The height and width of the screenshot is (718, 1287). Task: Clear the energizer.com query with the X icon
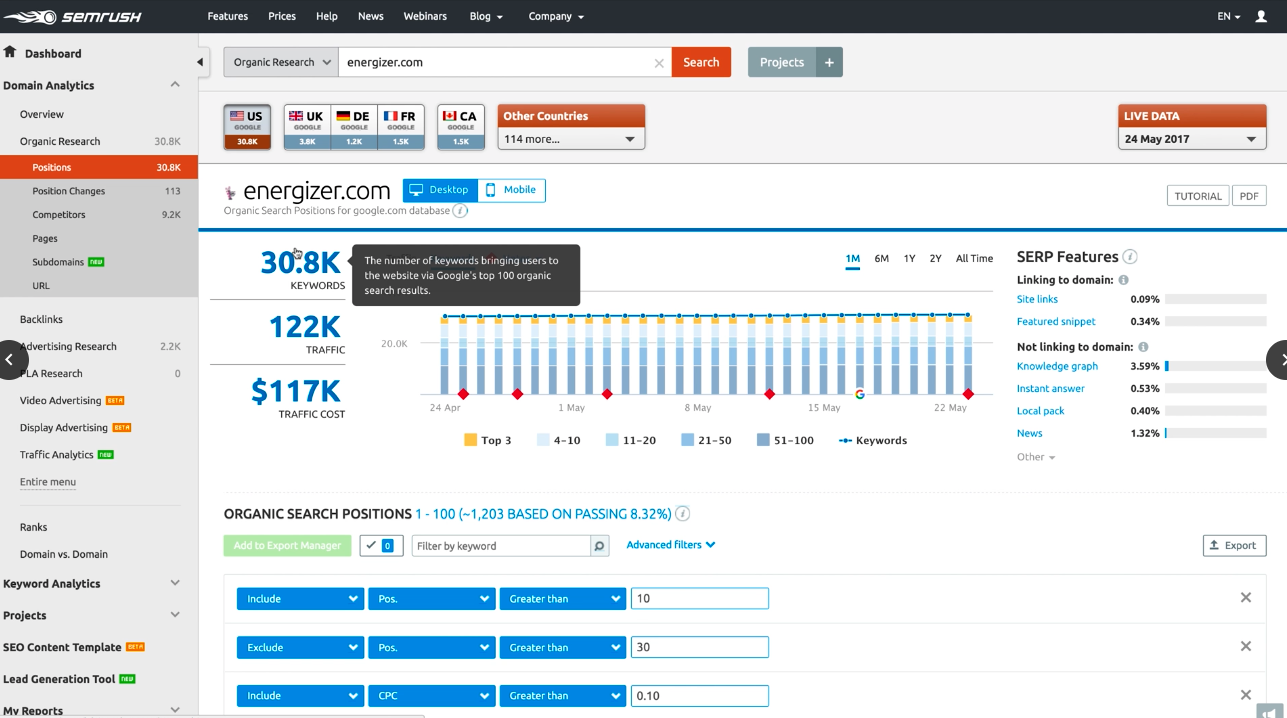click(659, 62)
